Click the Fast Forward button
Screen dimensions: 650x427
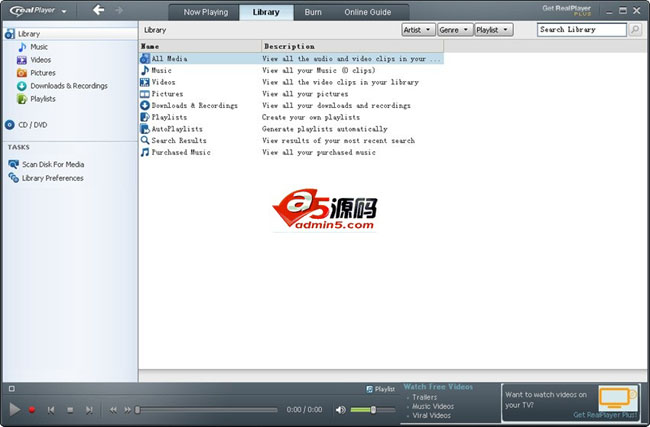127,410
